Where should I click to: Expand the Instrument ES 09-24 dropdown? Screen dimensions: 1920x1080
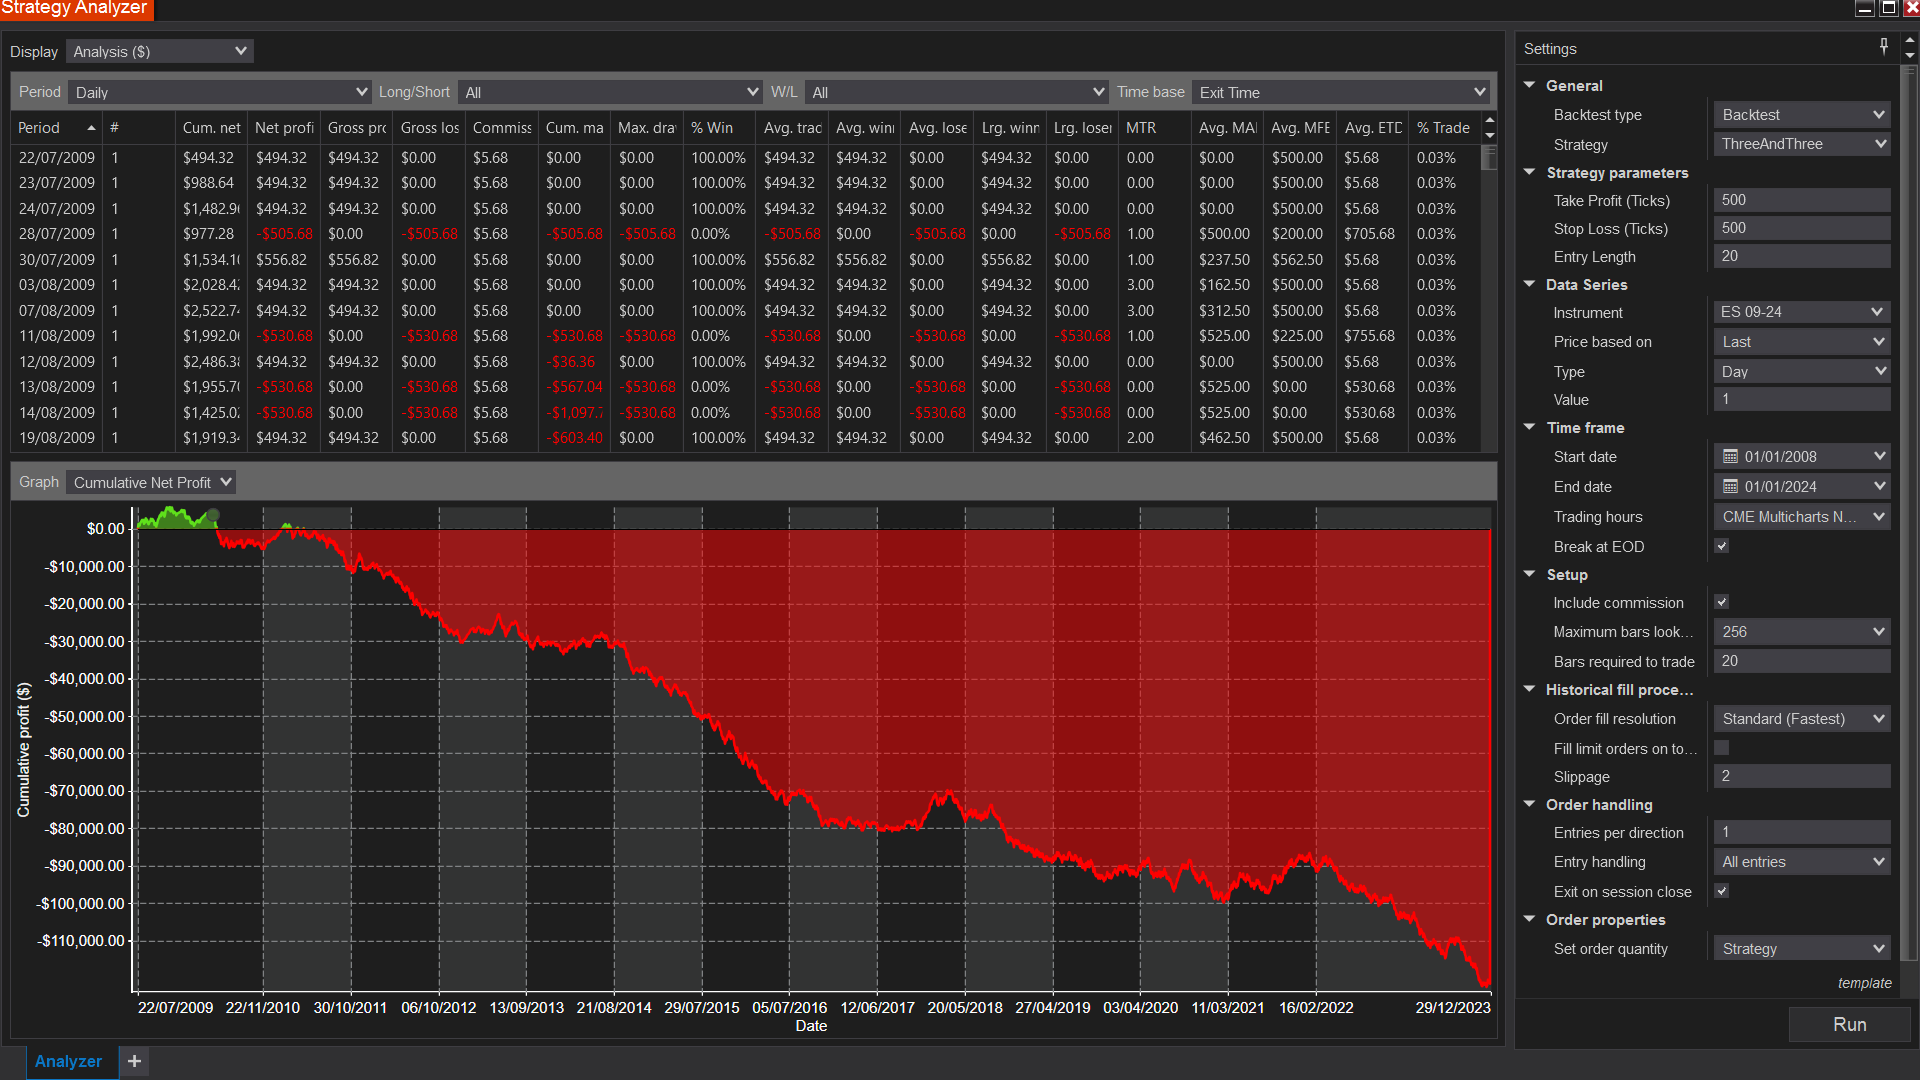1801,312
